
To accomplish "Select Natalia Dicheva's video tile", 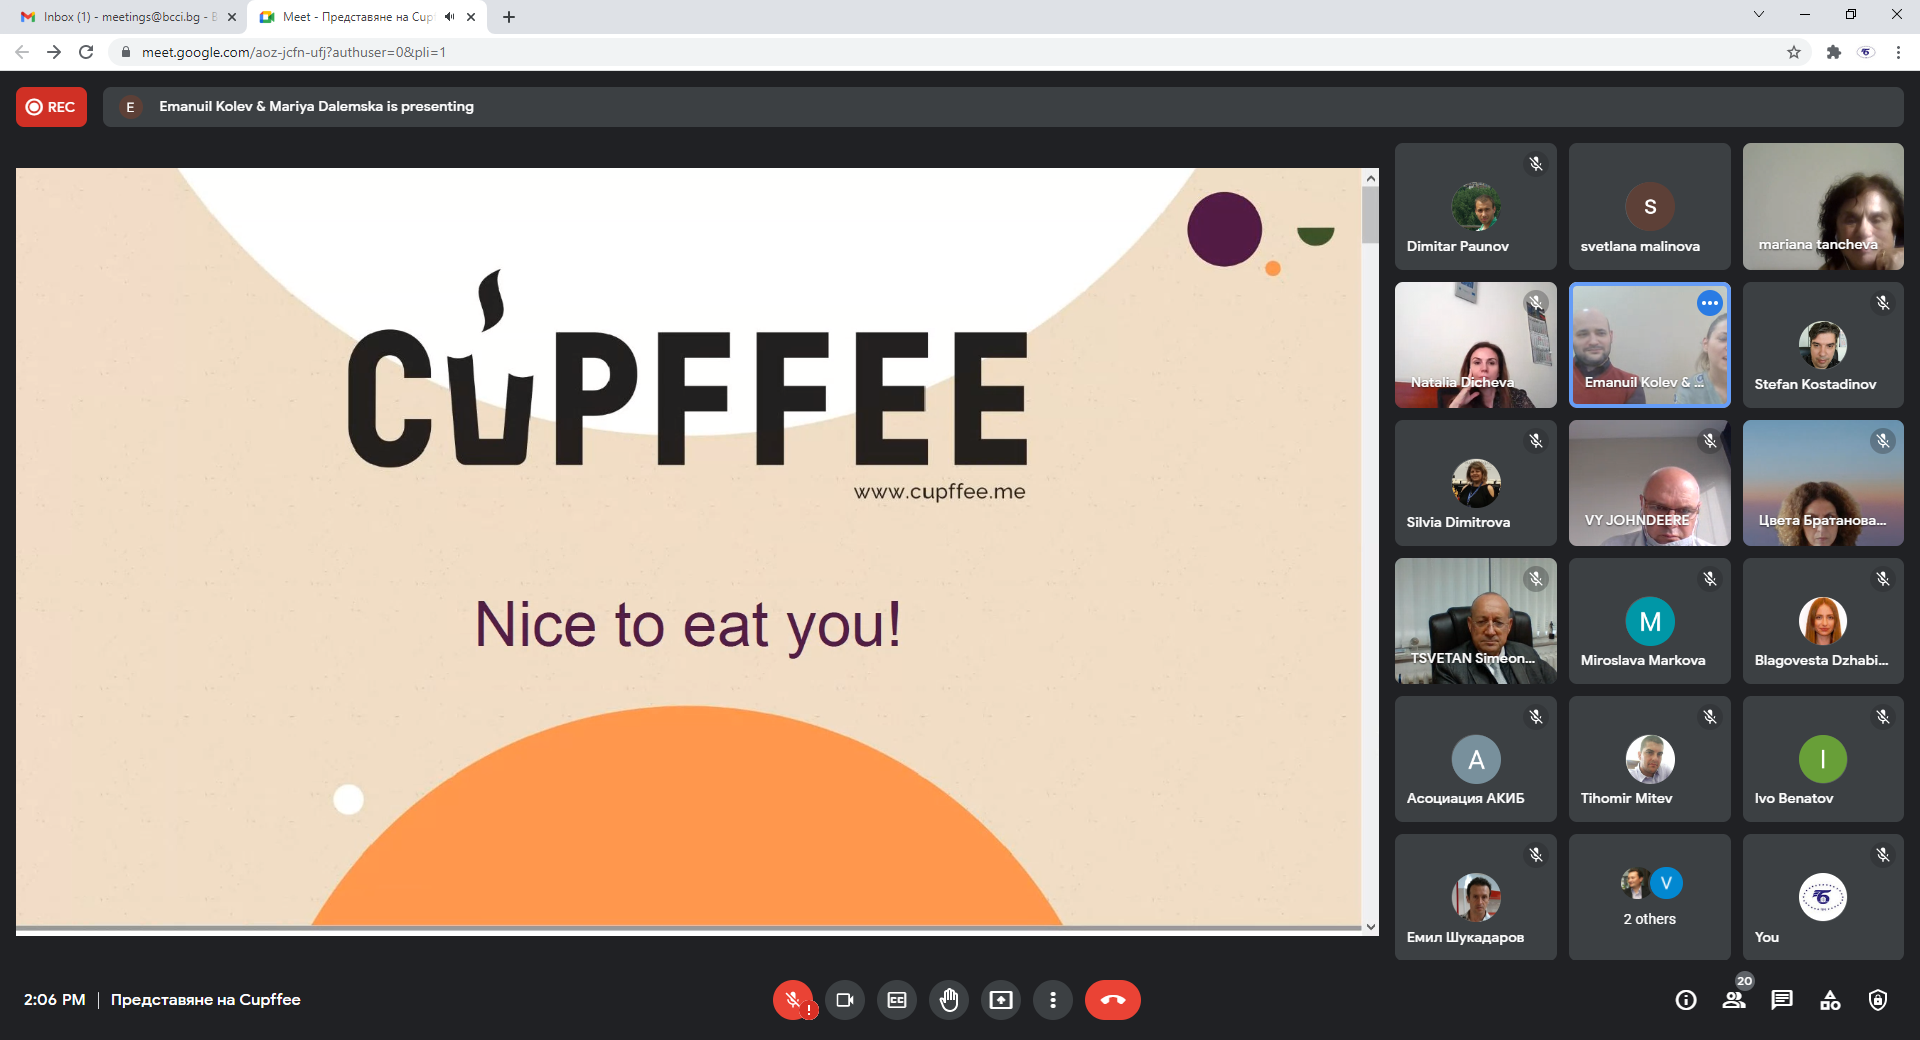I will click(1476, 345).
